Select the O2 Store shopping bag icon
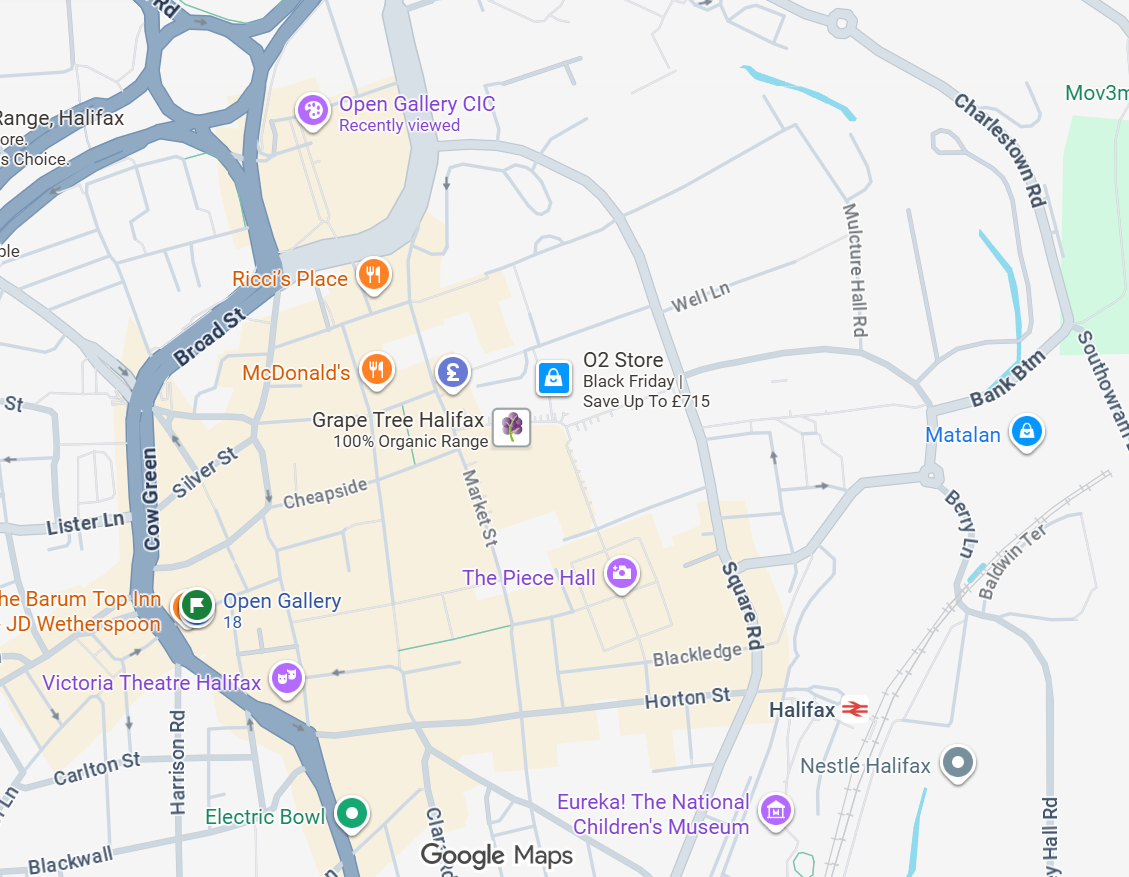Image resolution: width=1129 pixels, height=877 pixels. click(554, 378)
